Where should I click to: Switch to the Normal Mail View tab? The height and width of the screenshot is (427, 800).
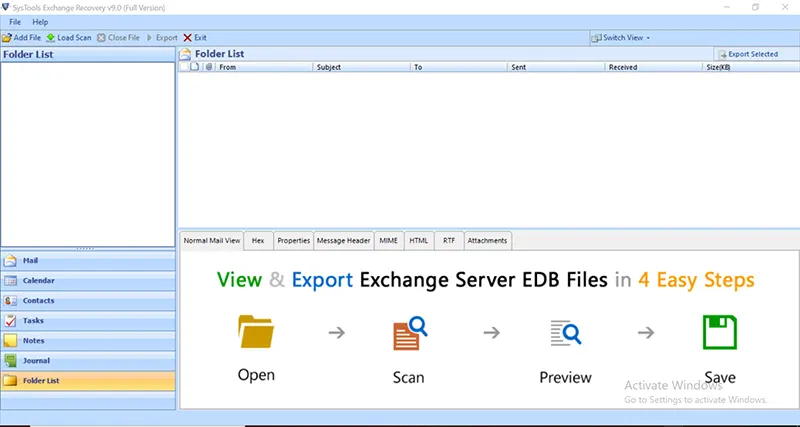(x=212, y=241)
